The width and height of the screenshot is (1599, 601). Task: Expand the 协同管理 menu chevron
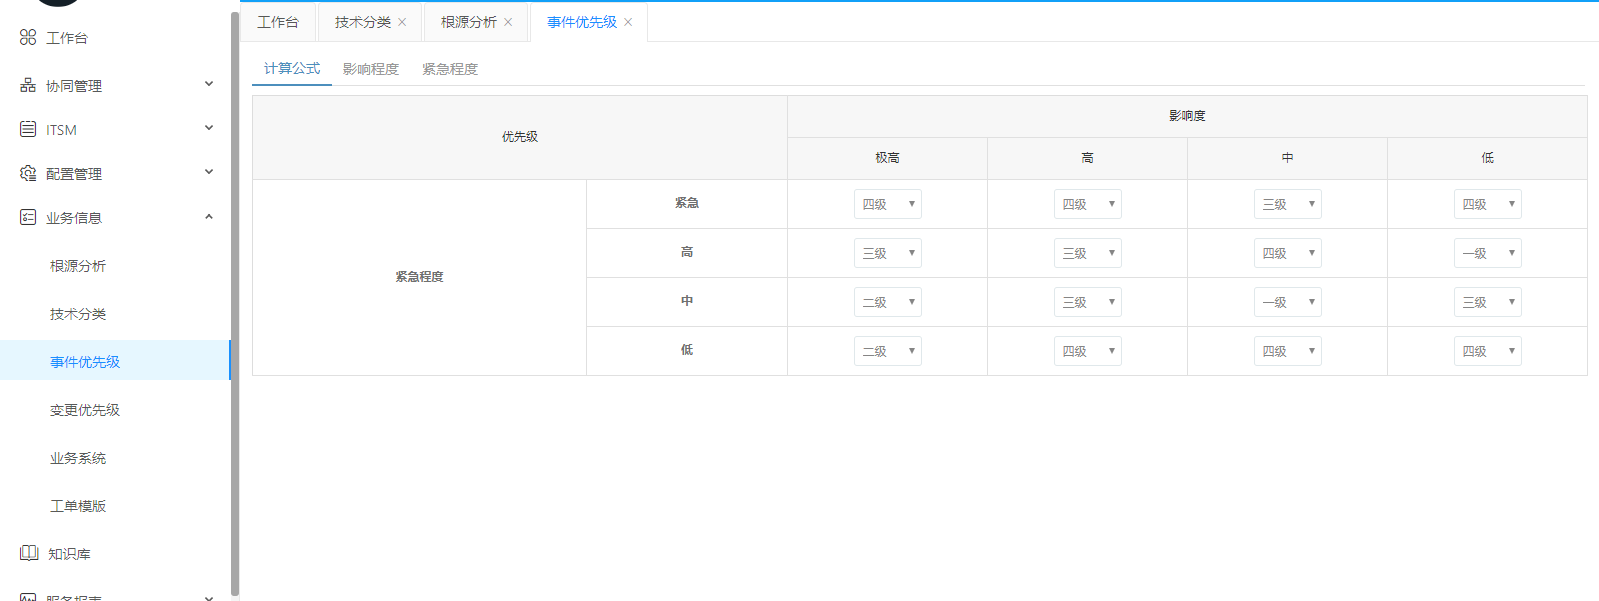click(x=209, y=84)
